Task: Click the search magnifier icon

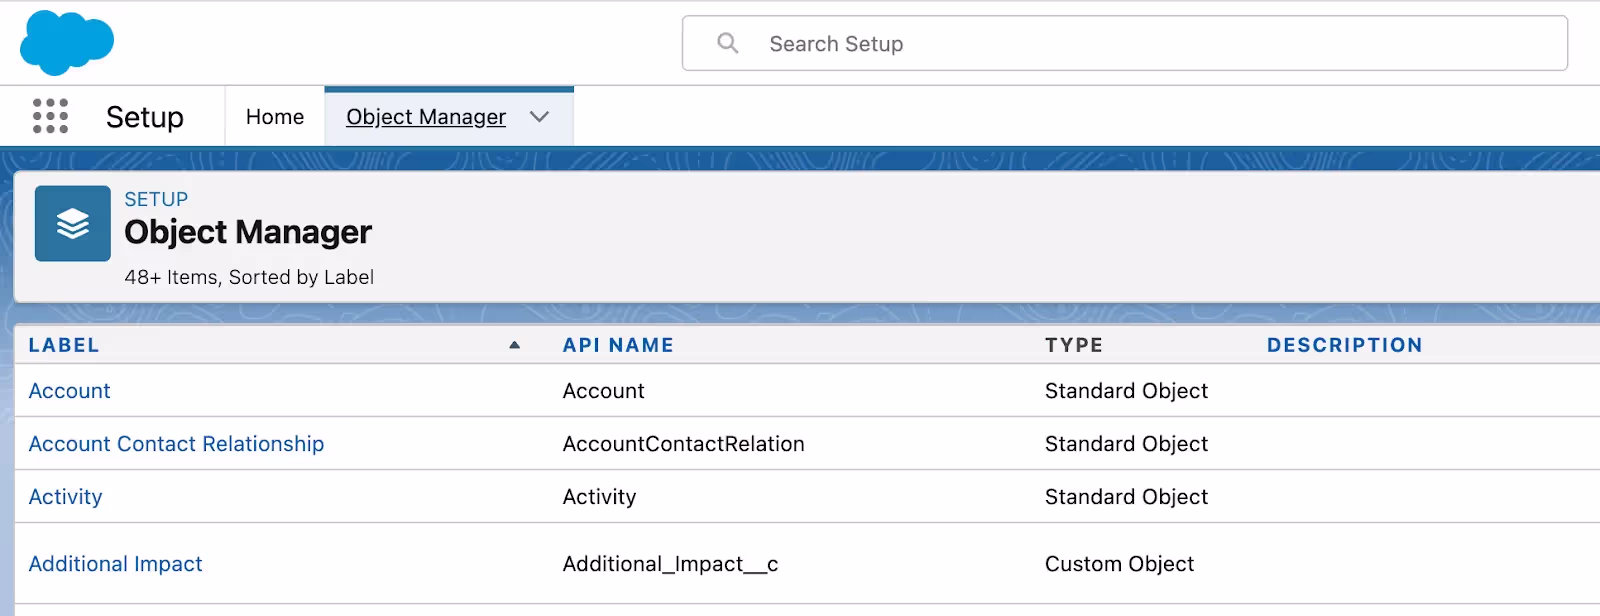Action: click(x=728, y=43)
